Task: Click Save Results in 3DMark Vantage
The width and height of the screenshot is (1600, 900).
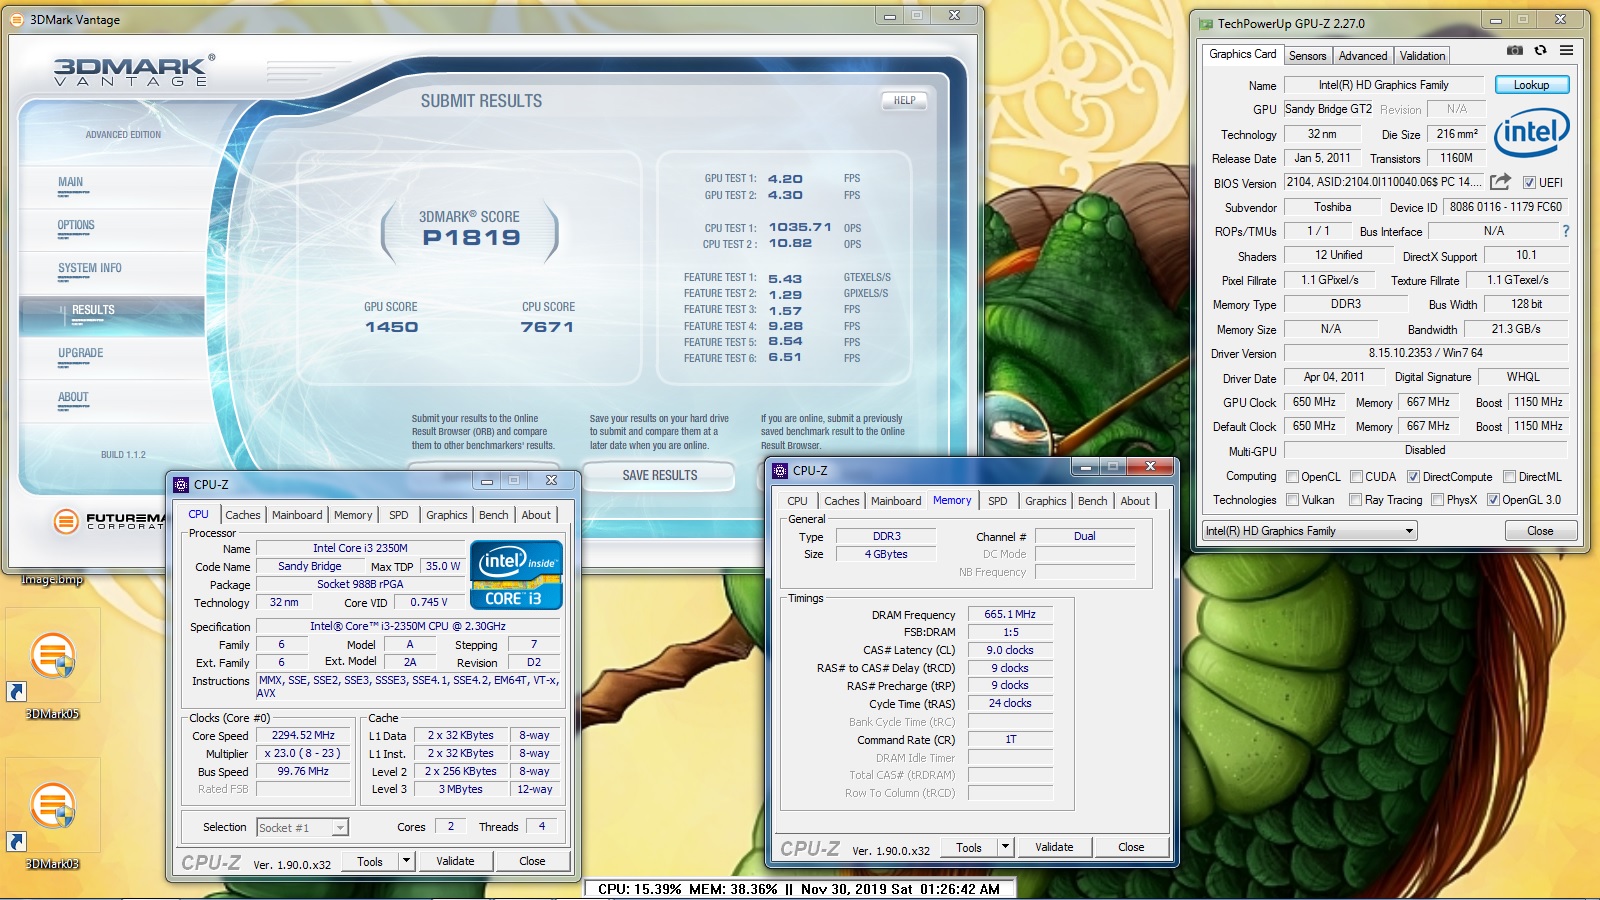Action: [659, 475]
